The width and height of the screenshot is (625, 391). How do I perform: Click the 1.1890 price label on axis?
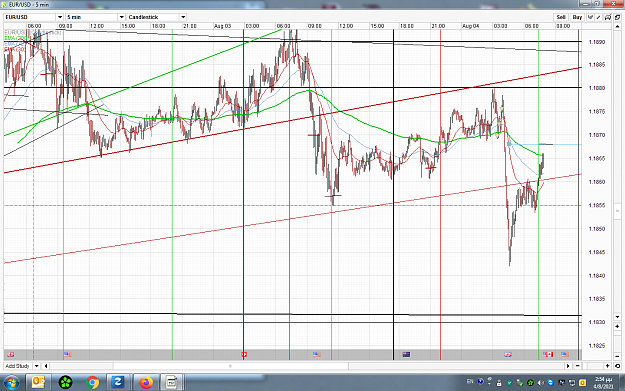[597, 42]
